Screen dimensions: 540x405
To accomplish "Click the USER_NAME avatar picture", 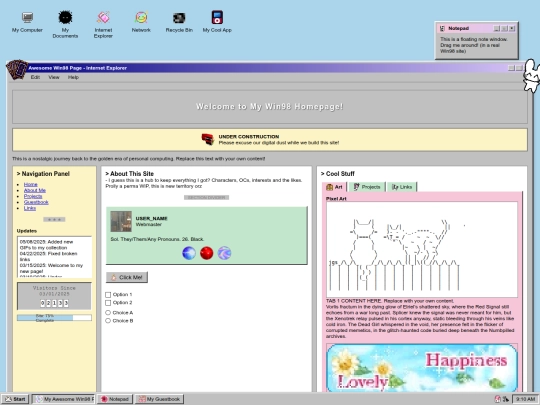I will pos(121,221).
